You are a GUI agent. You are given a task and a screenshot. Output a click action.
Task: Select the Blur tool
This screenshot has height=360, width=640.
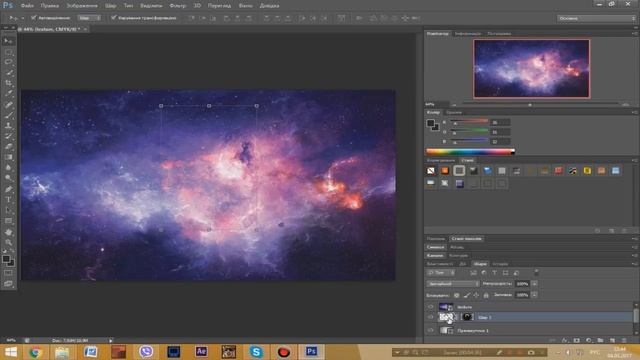9,168
